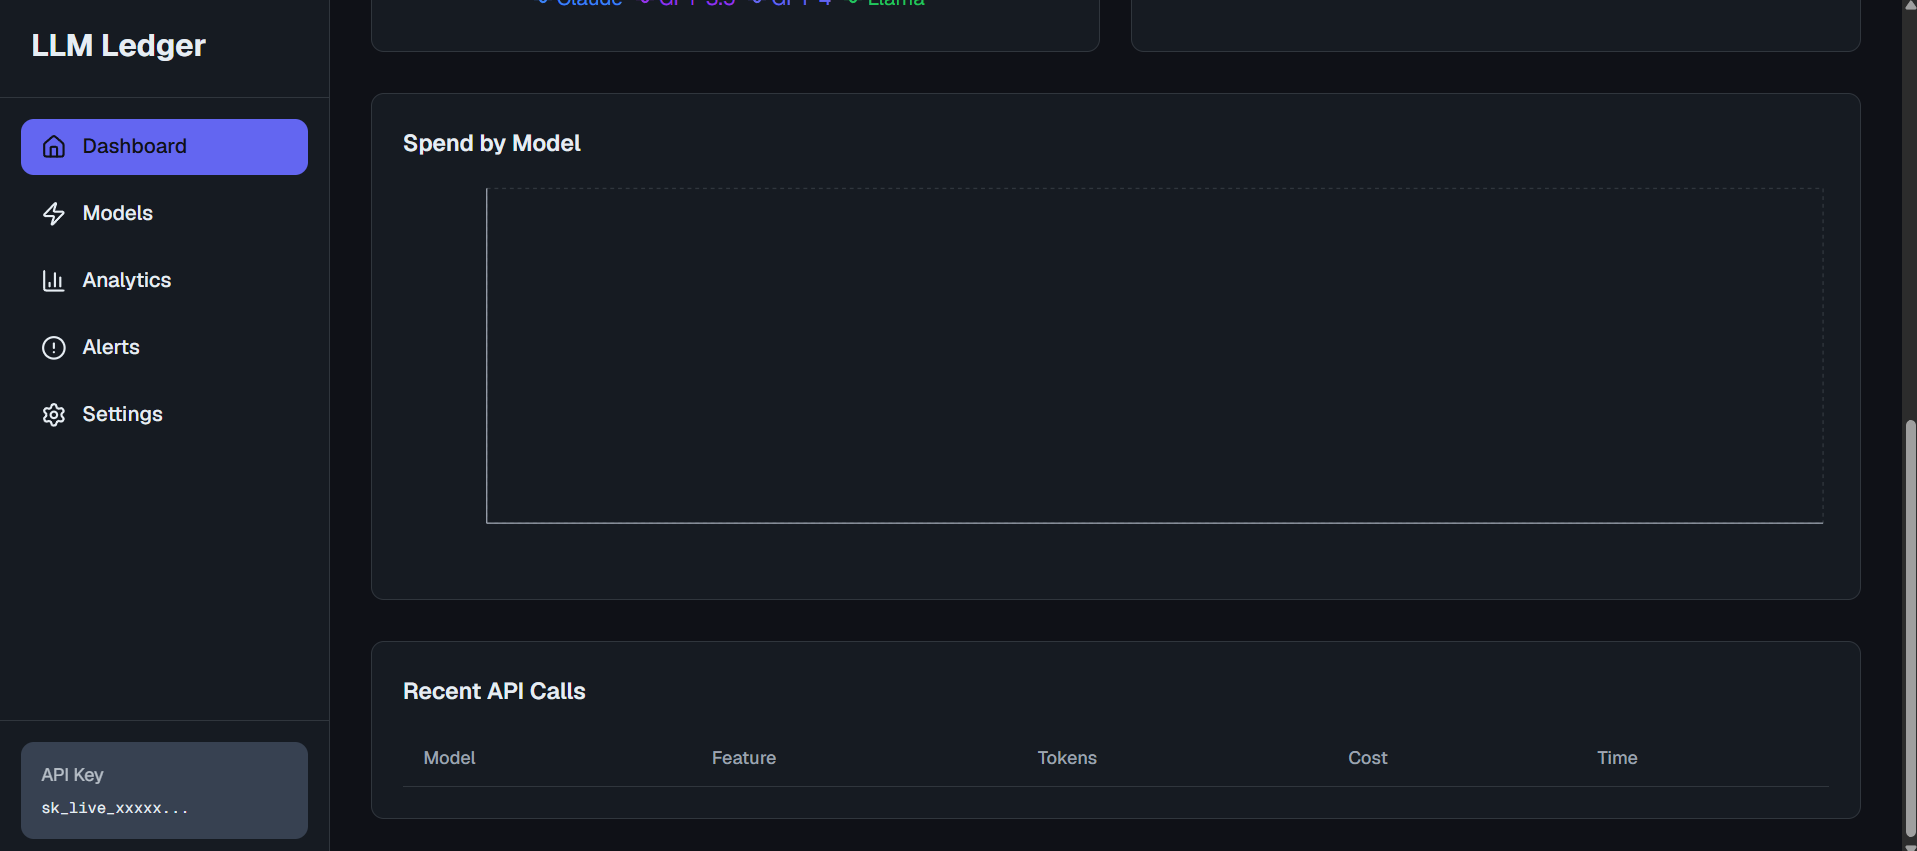Screen dimensions: 1917x851
Task: Click inside the Spend by Model chart
Action: click(1154, 355)
